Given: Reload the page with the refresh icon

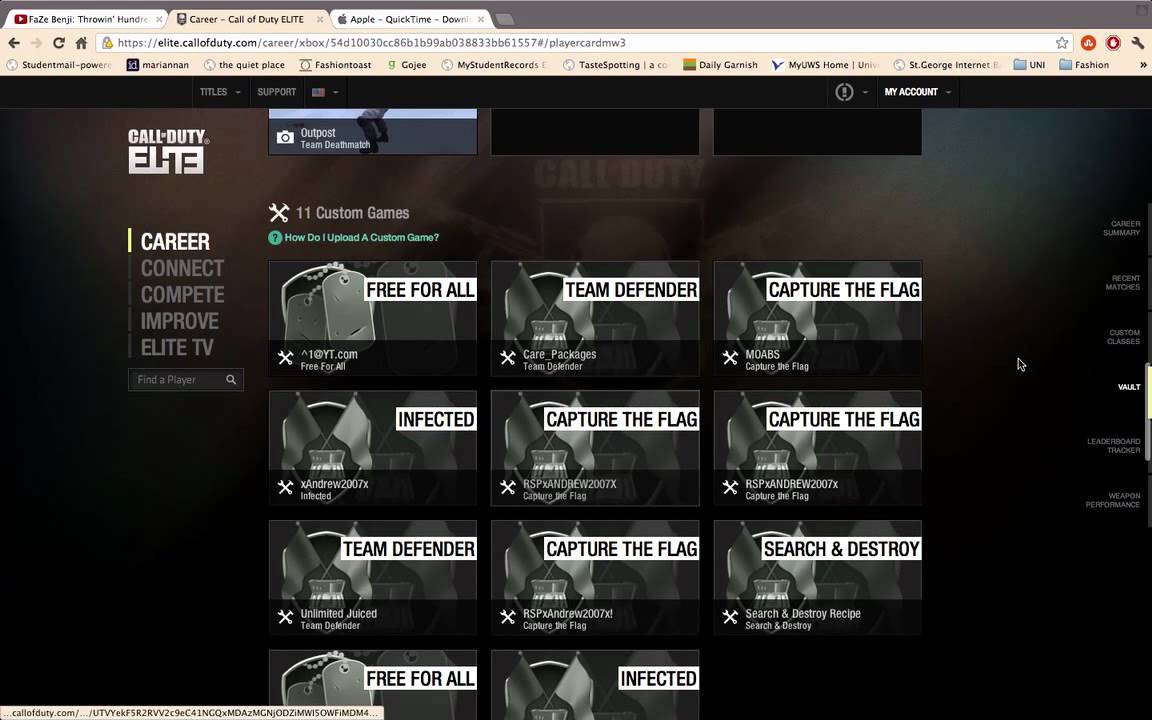Looking at the screenshot, I should [x=59, y=43].
